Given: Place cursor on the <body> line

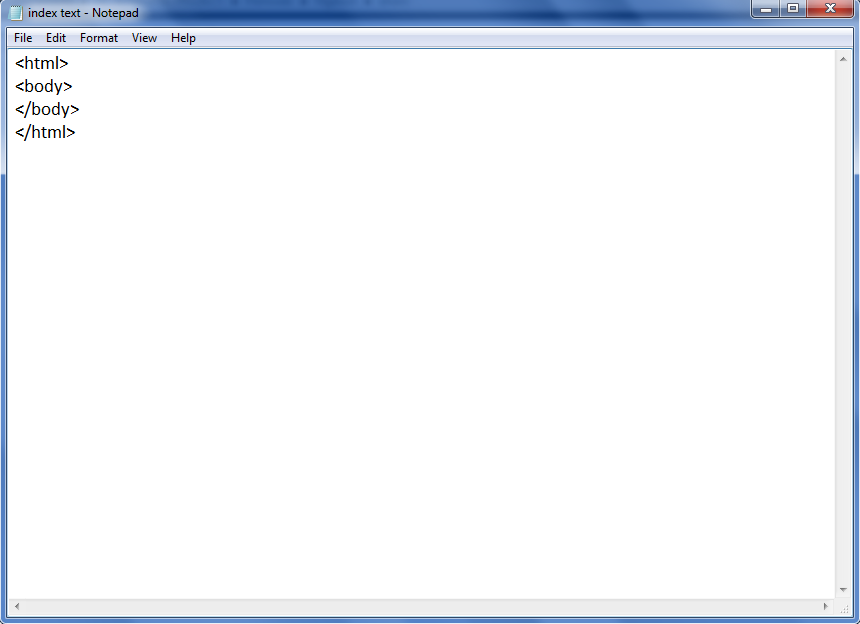Looking at the screenshot, I should (x=43, y=86).
